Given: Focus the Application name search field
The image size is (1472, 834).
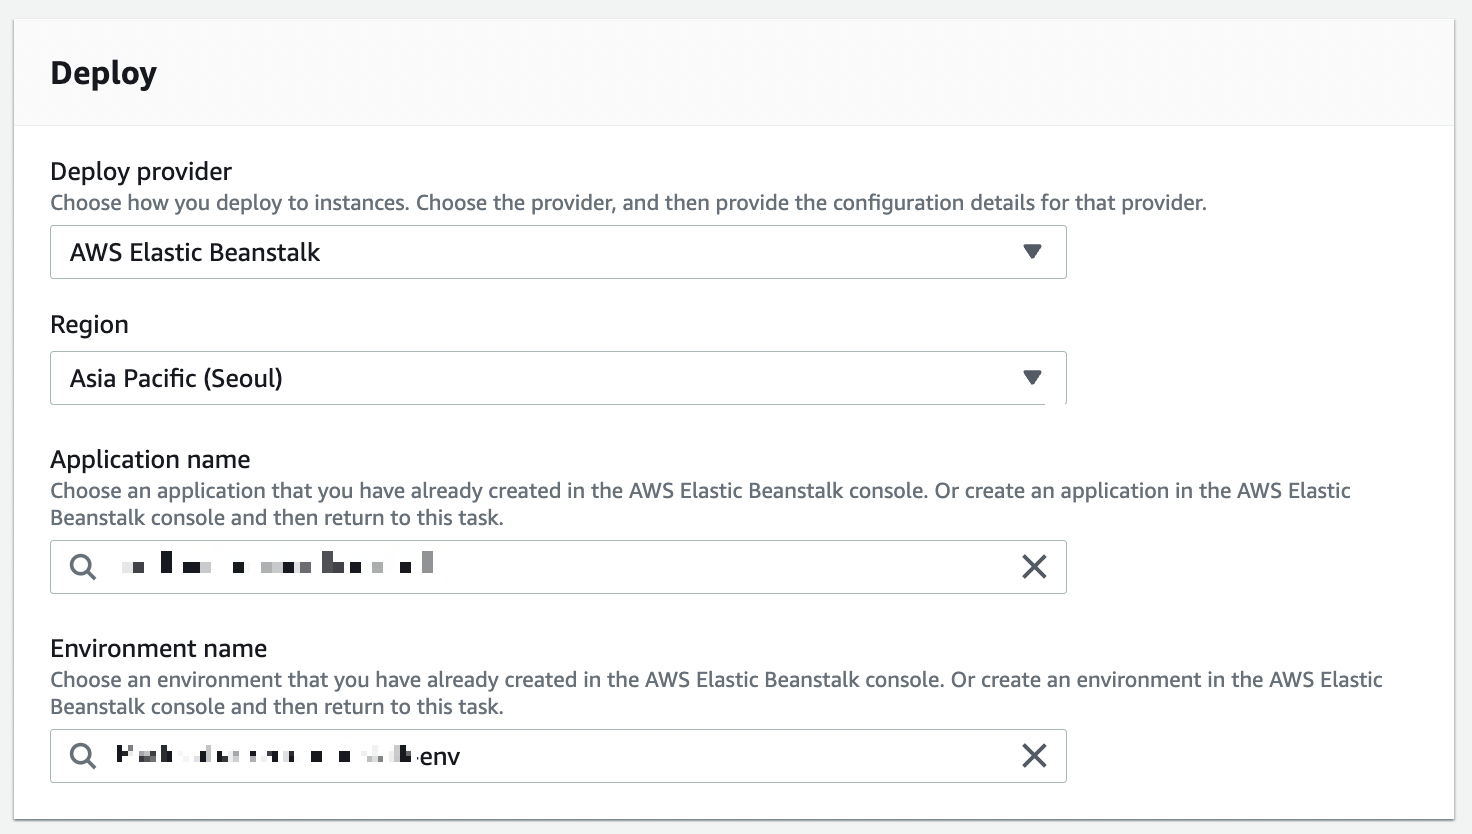Looking at the screenshot, I should (700, 567).
